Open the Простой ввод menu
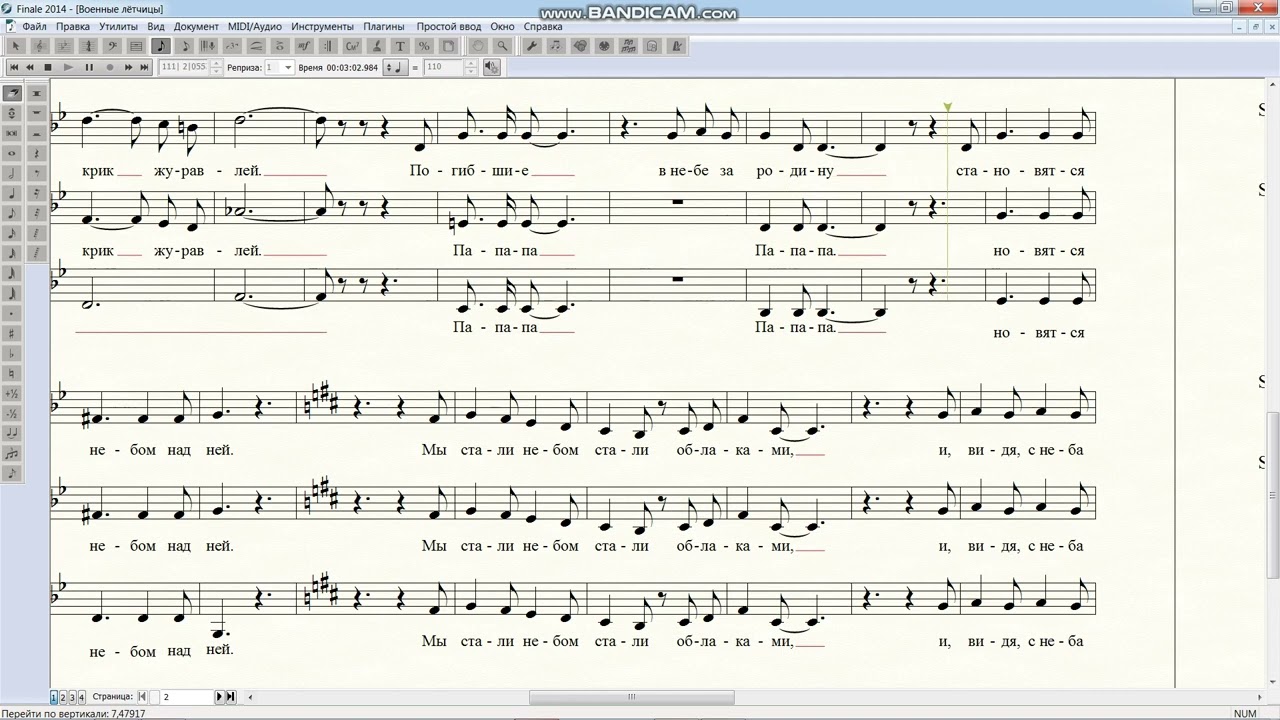 tap(449, 26)
